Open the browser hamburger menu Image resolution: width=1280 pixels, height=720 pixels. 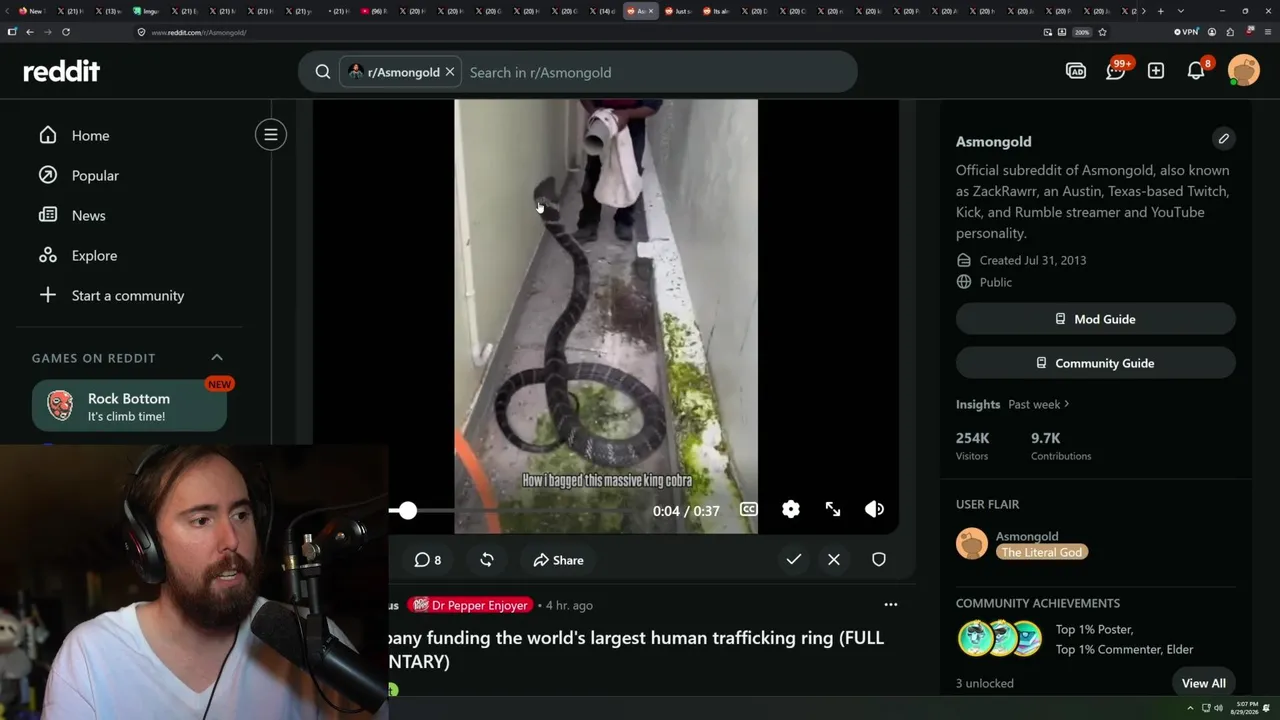[x=1266, y=32]
